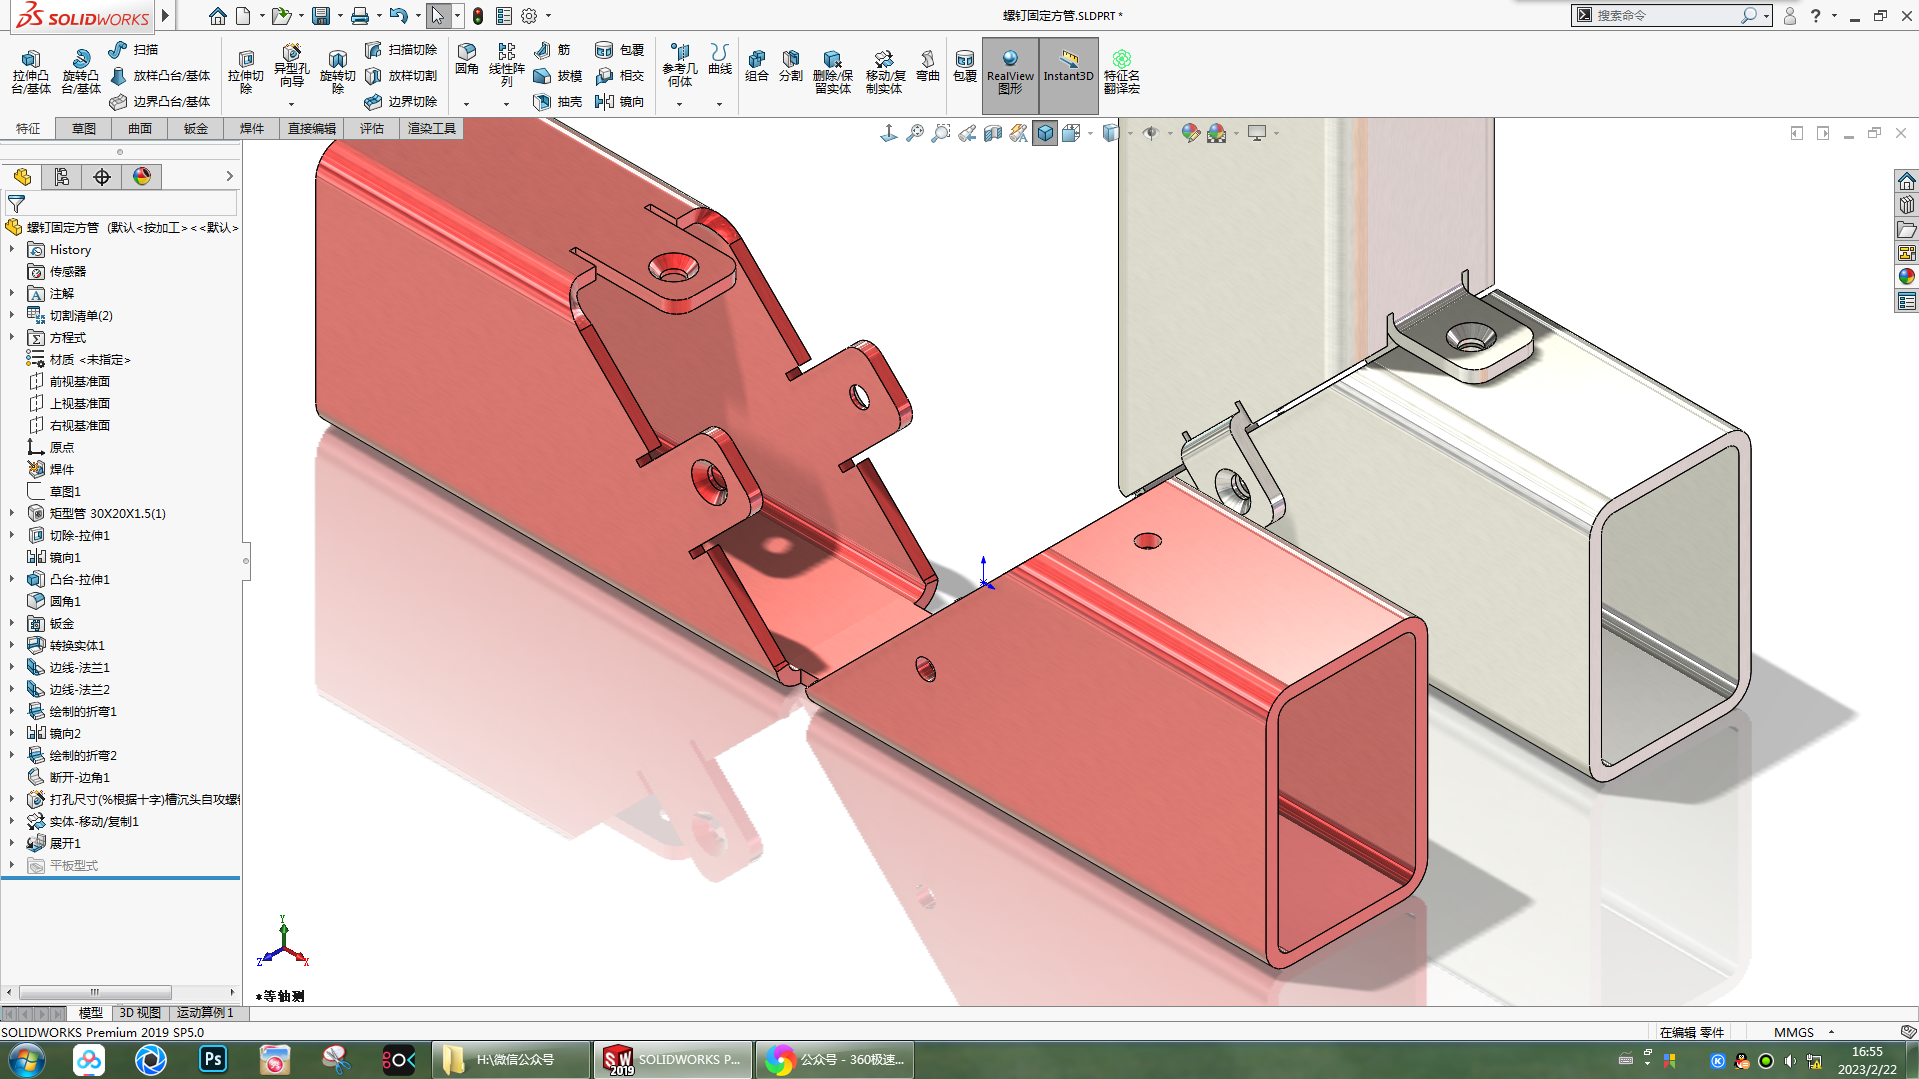
Task: Click the Apply Scene icon
Action: coord(1216,133)
